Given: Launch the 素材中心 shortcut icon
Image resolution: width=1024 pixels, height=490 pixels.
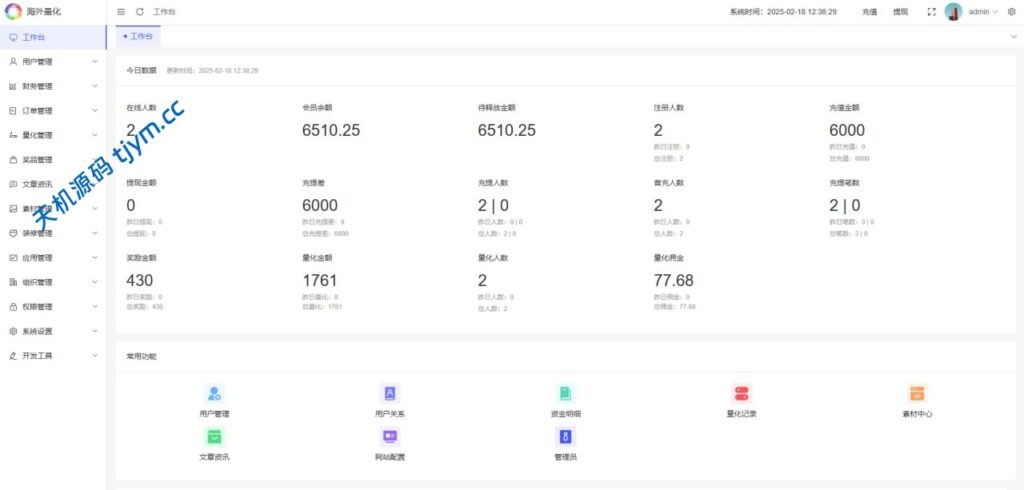Looking at the screenshot, I should point(917,394).
